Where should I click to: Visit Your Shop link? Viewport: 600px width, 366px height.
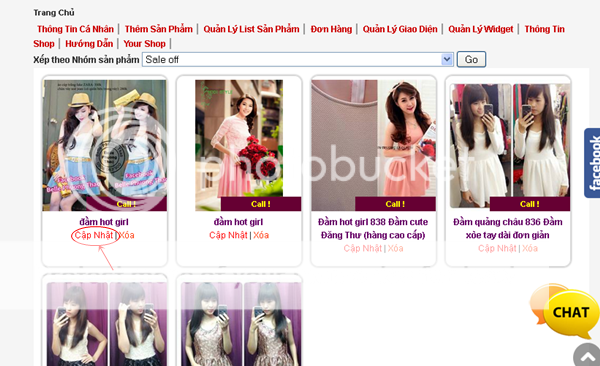[144, 44]
